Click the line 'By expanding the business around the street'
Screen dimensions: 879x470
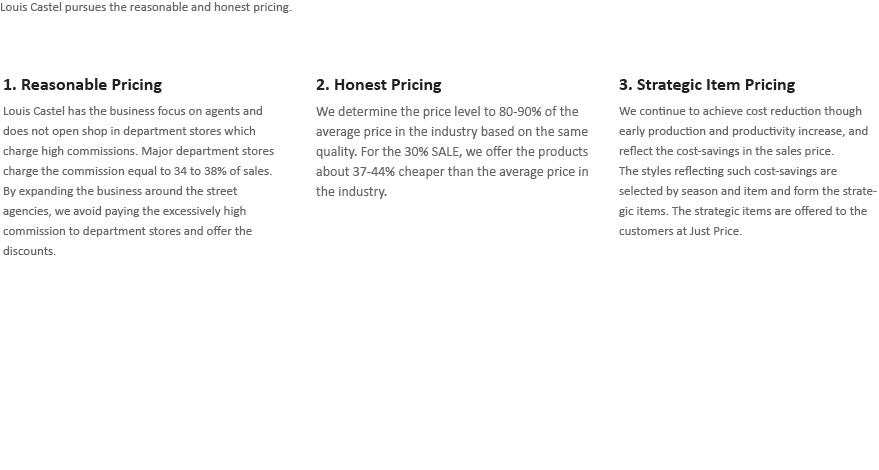[x=120, y=191]
